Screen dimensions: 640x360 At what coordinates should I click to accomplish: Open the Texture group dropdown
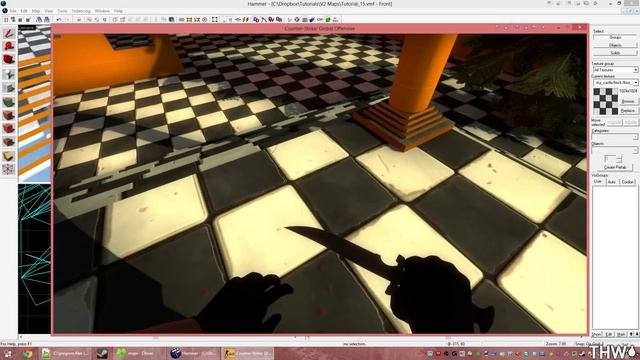point(616,70)
